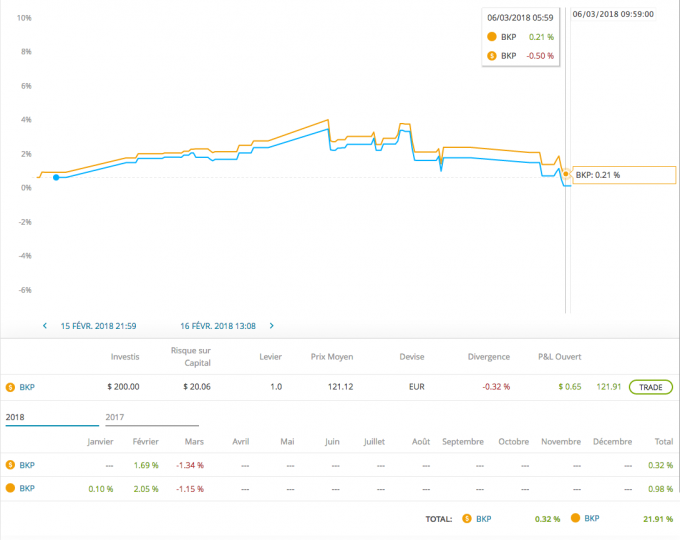Click the 2.05 % February value

point(146,489)
